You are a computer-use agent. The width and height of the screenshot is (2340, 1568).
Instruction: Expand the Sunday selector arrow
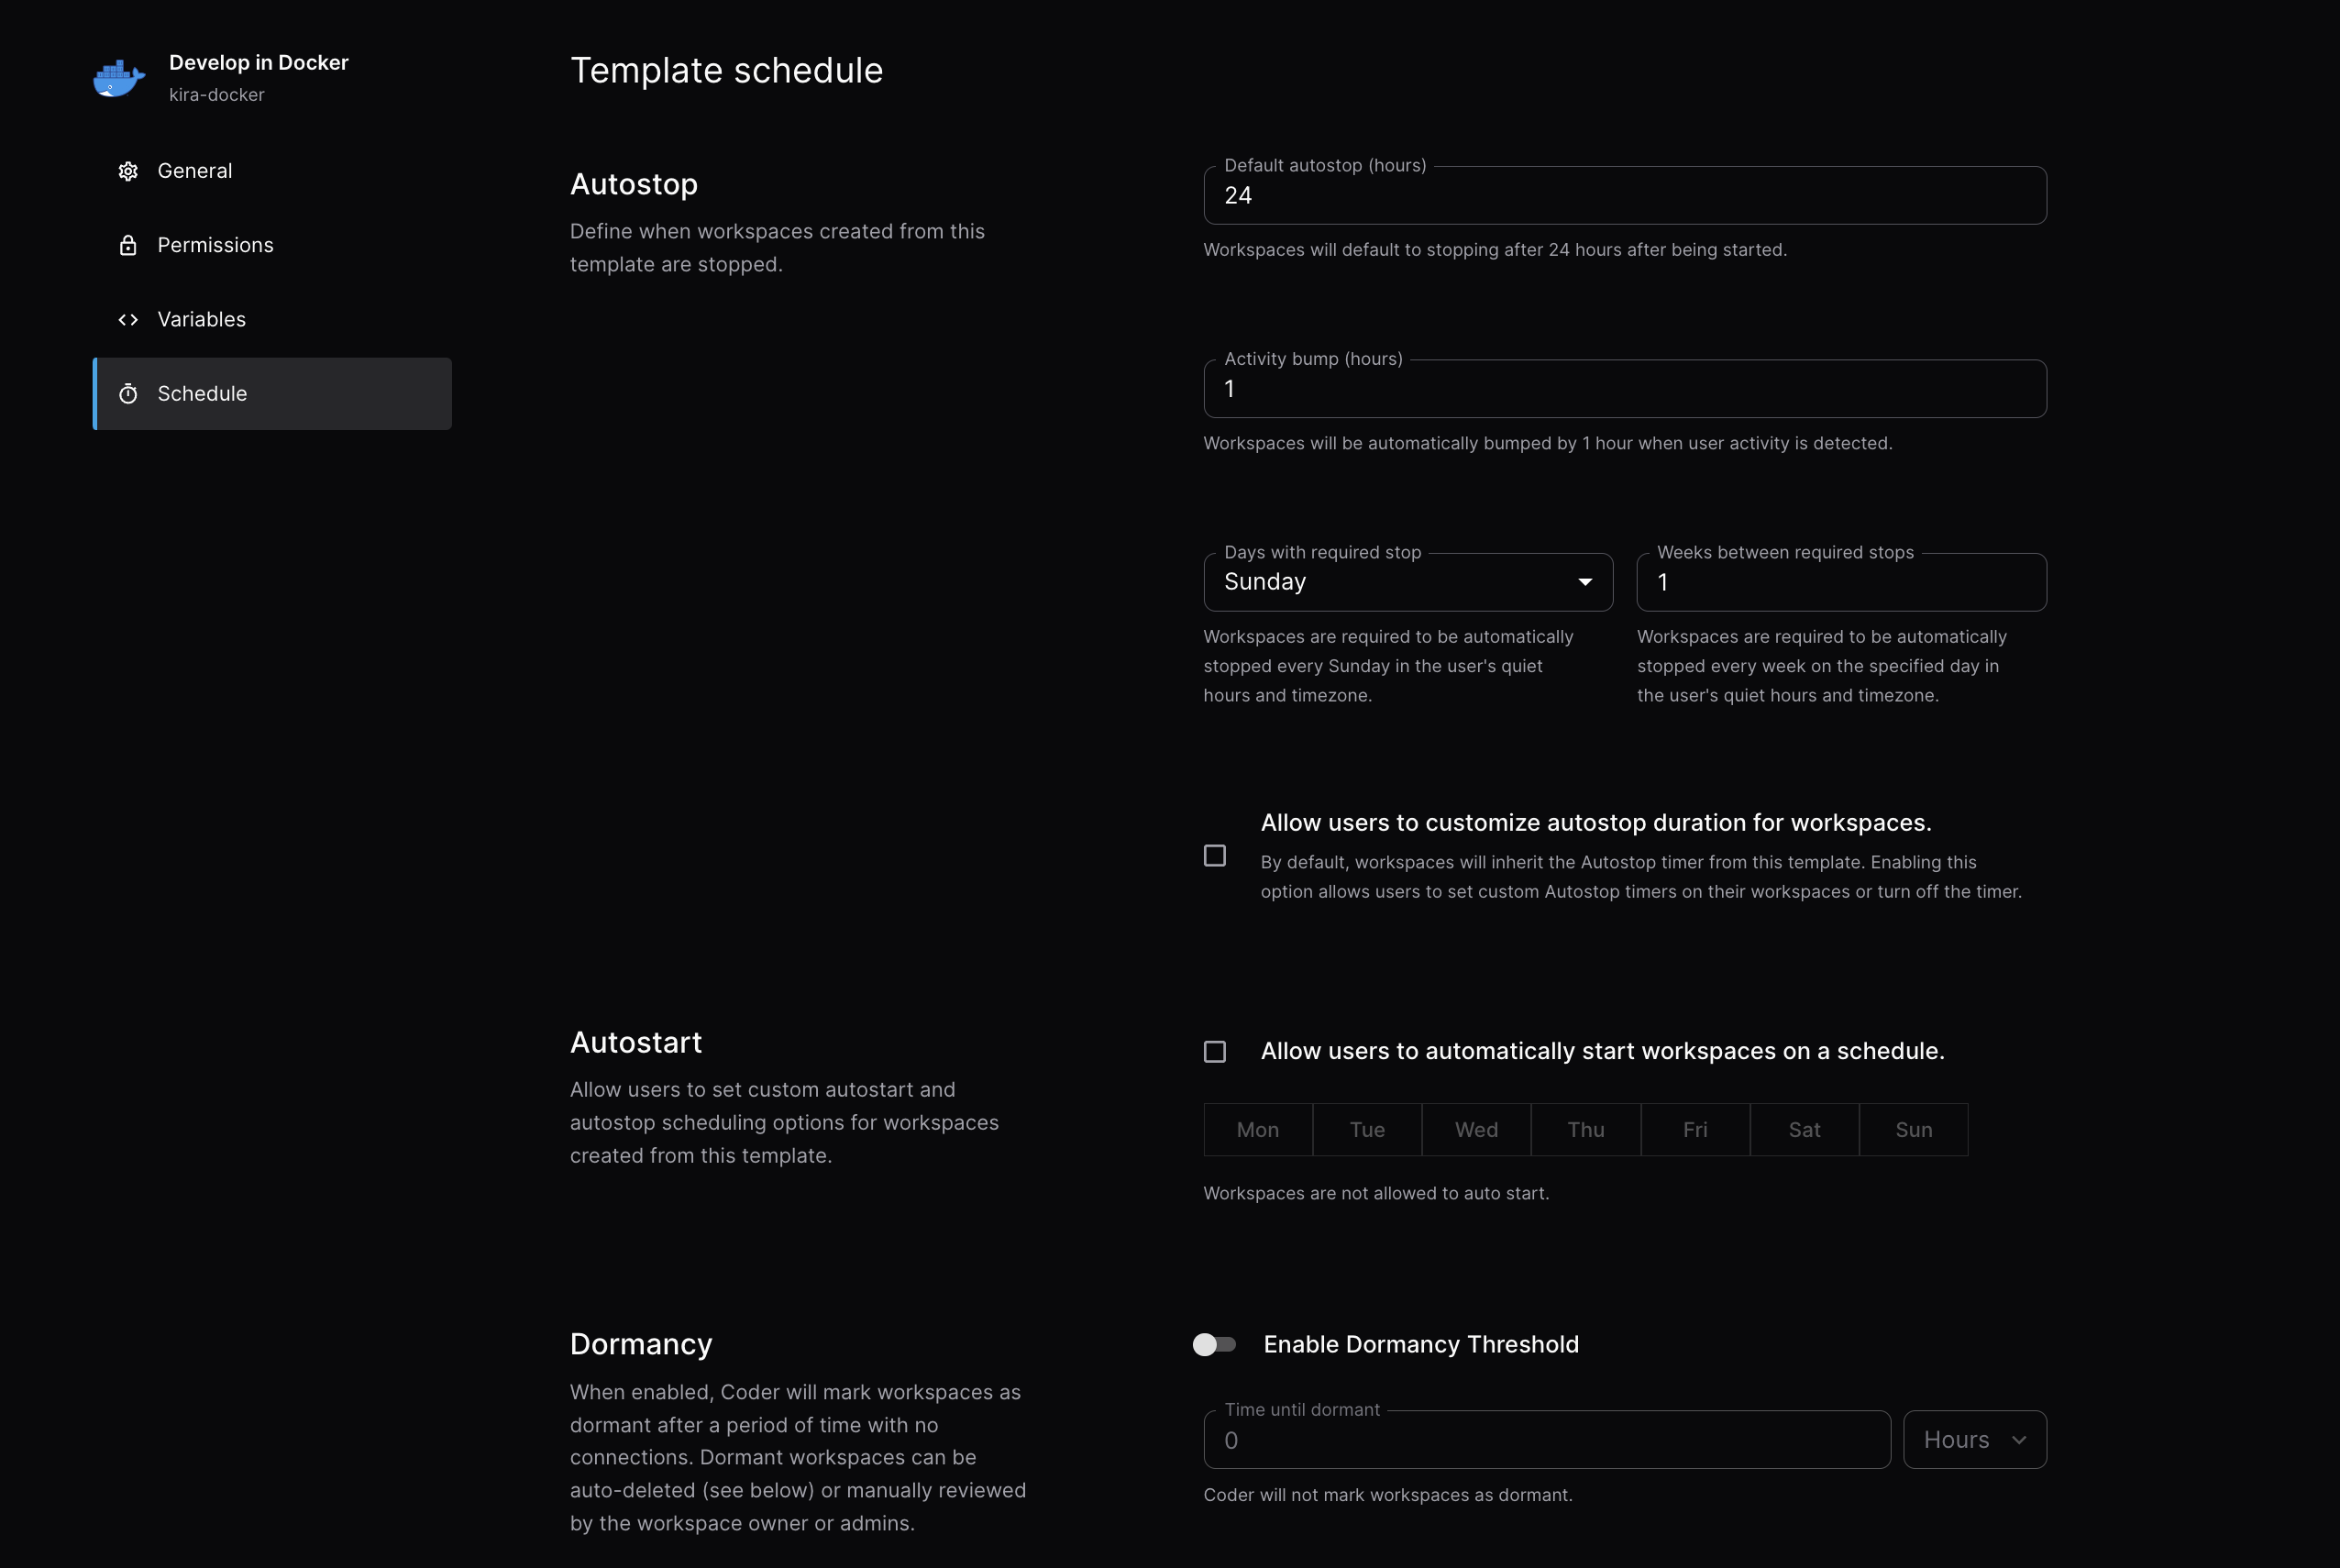[1585, 581]
